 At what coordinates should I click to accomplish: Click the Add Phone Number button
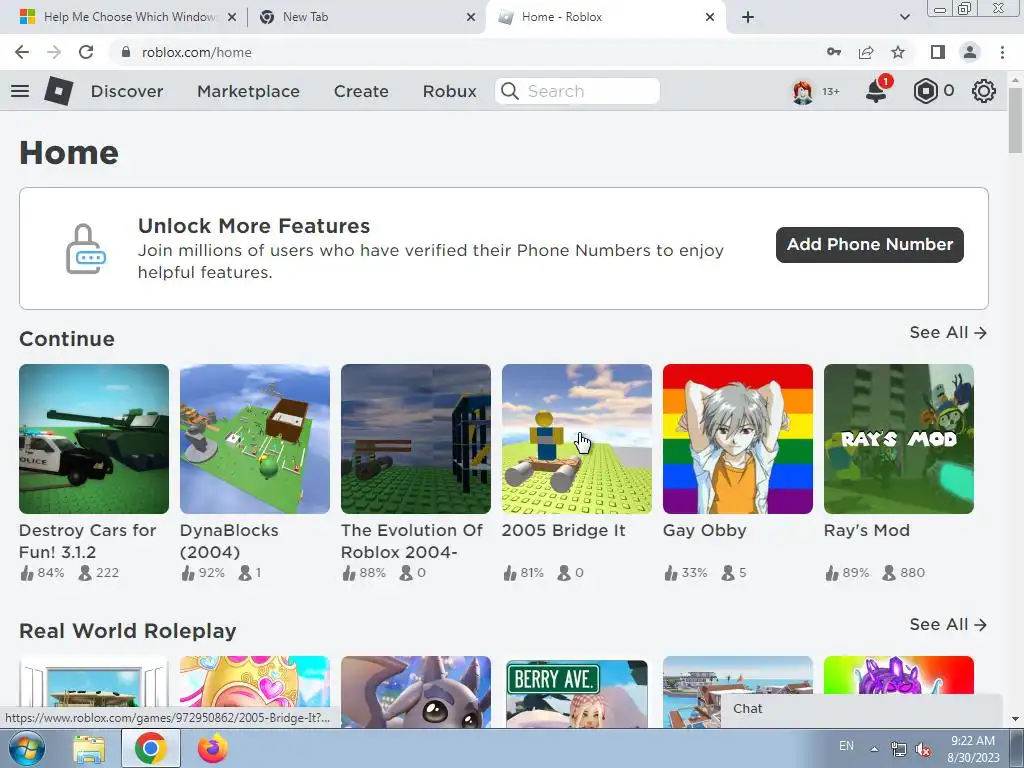point(869,245)
